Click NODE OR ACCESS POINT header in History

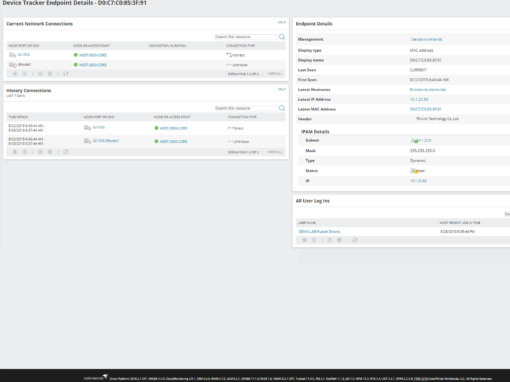tap(172, 117)
